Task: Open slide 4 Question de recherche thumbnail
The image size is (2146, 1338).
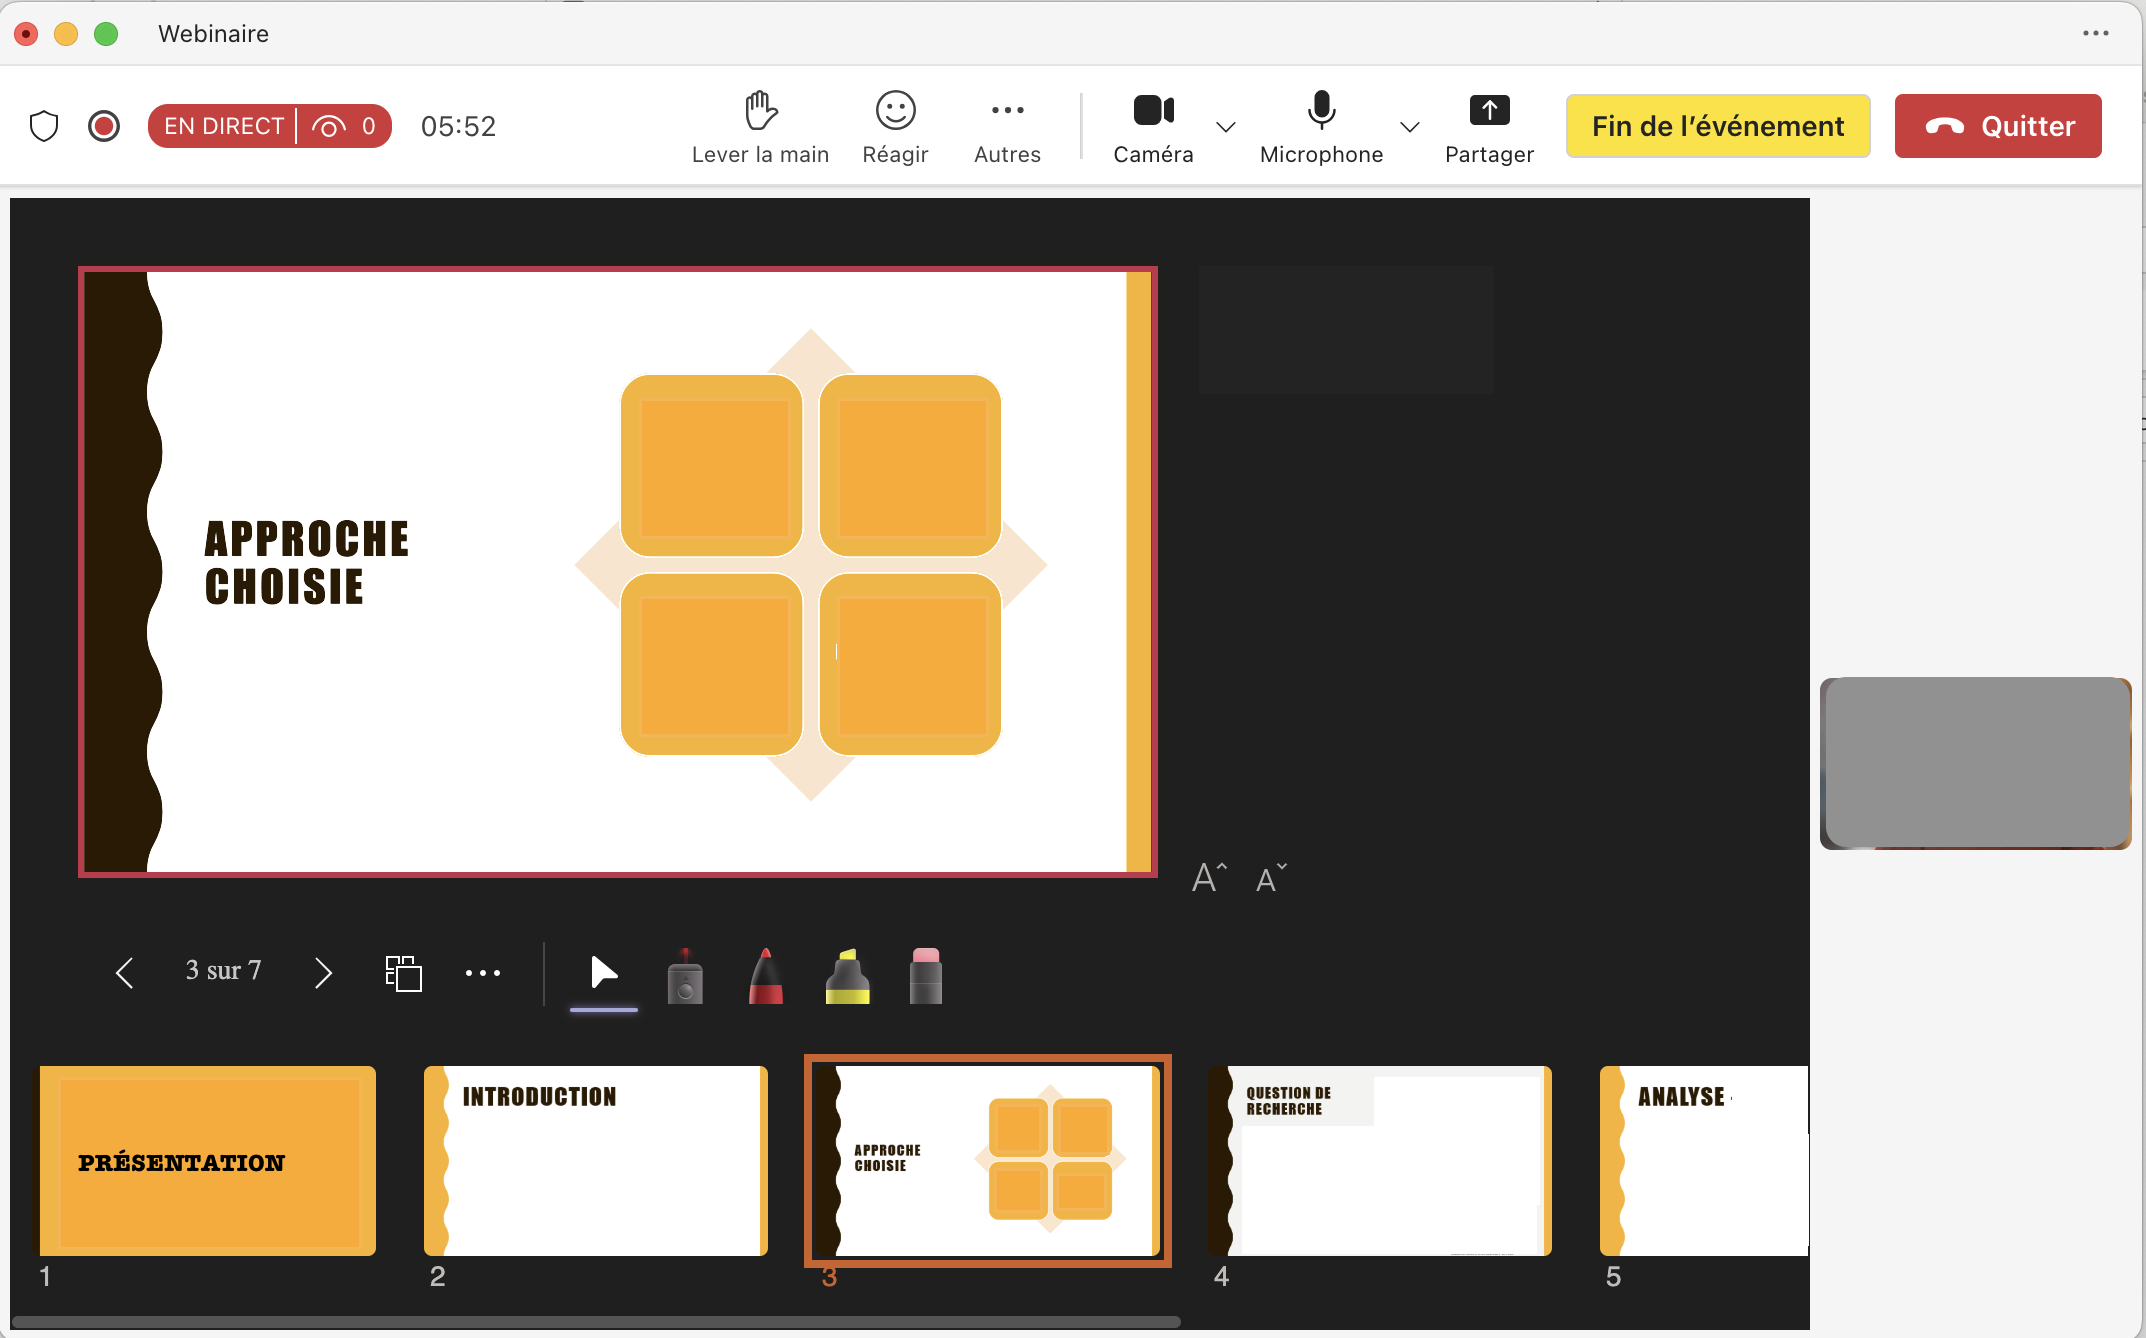Action: click(1380, 1160)
